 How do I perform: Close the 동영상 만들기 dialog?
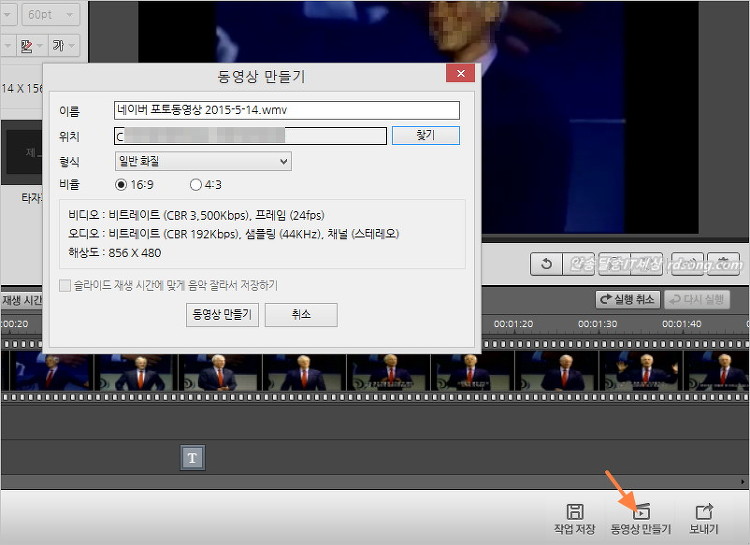point(461,73)
